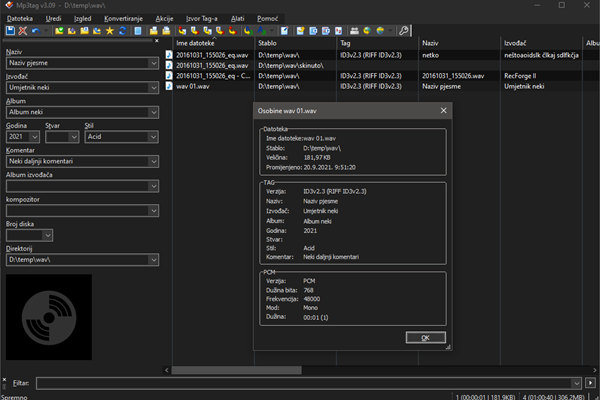The width and height of the screenshot is (600, 400).
Task: Open the Datoteka menu
Action: click(x=20, y=18)
